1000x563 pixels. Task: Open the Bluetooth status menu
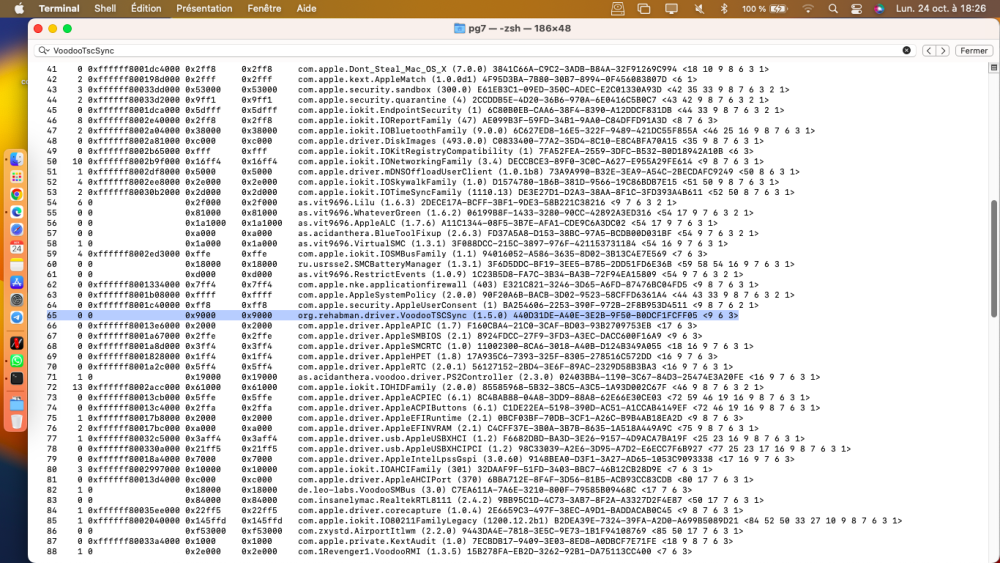point(724,8)
